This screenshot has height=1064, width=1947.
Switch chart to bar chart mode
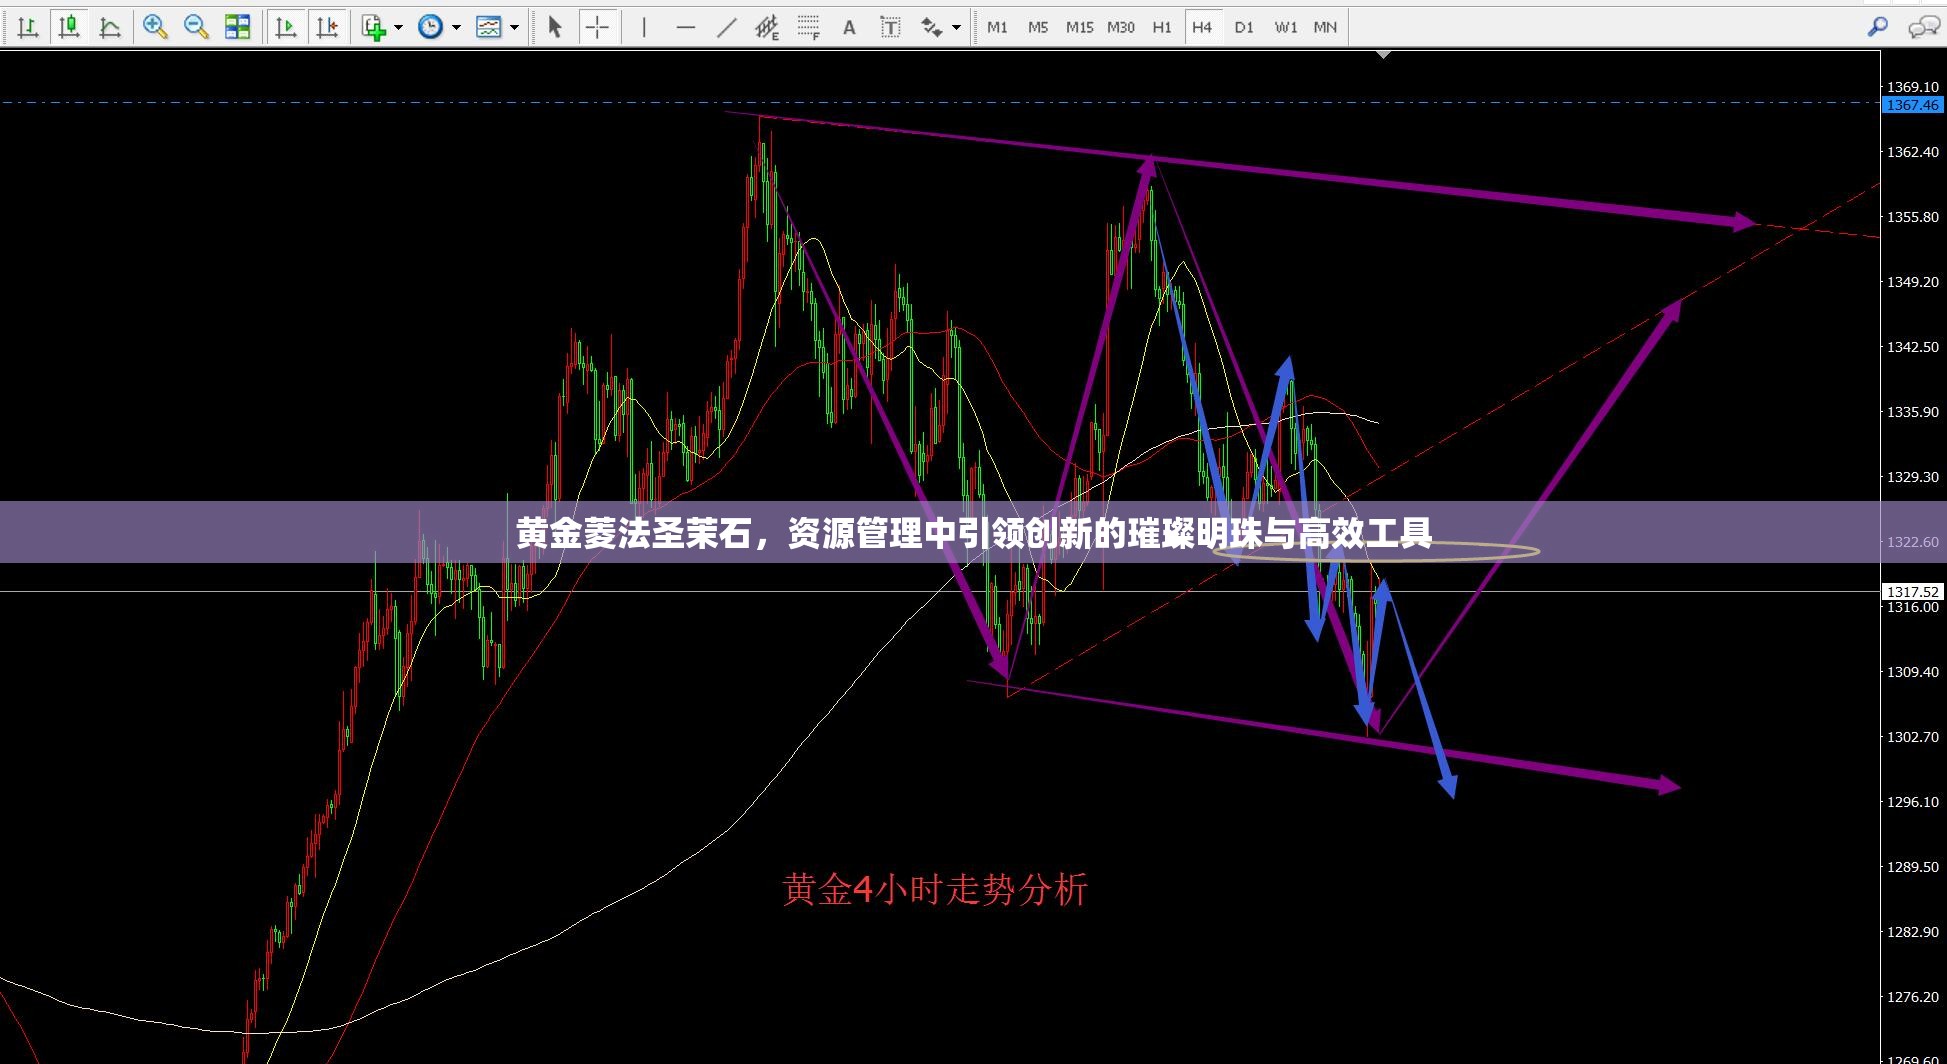pyautogui.click(x=28, y=27)
